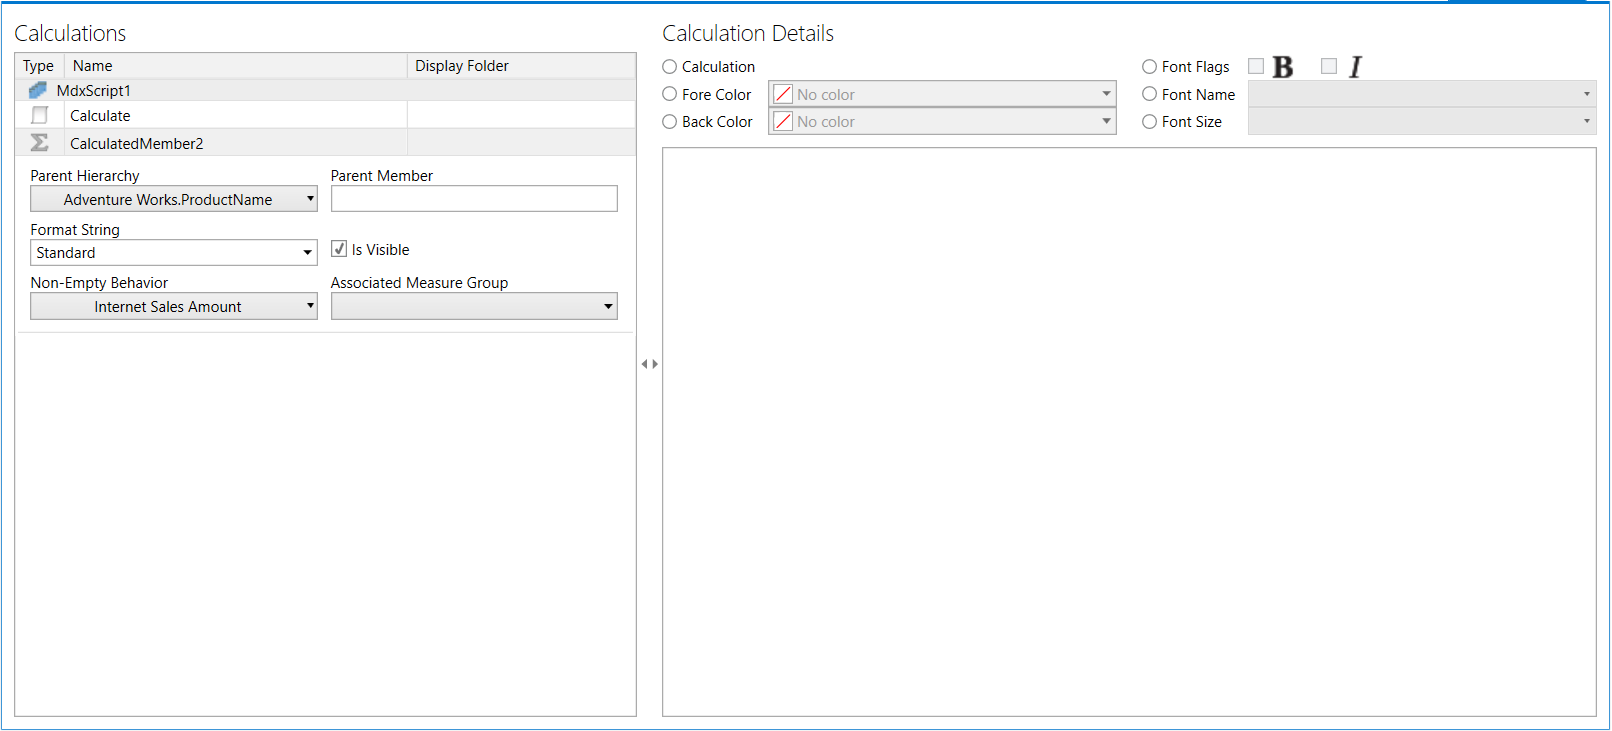
Task: Toggle the Italic font flag checkbox
Action: tap(1329, 66)
